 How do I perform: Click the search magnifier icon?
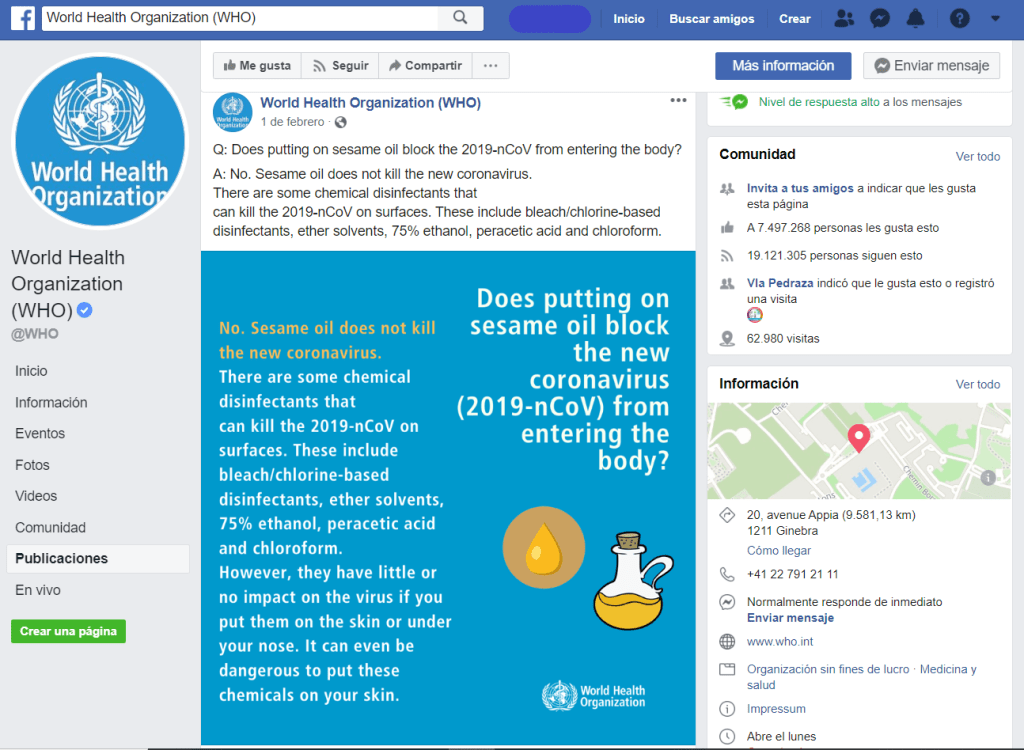pyautogui.click(x=460, y=17)
